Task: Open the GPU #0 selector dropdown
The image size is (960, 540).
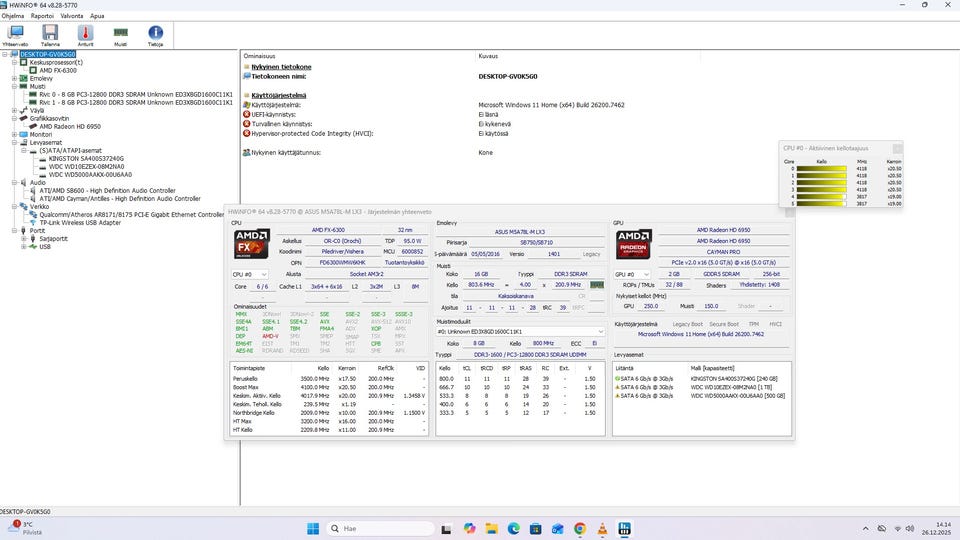Action: point(630,273)
